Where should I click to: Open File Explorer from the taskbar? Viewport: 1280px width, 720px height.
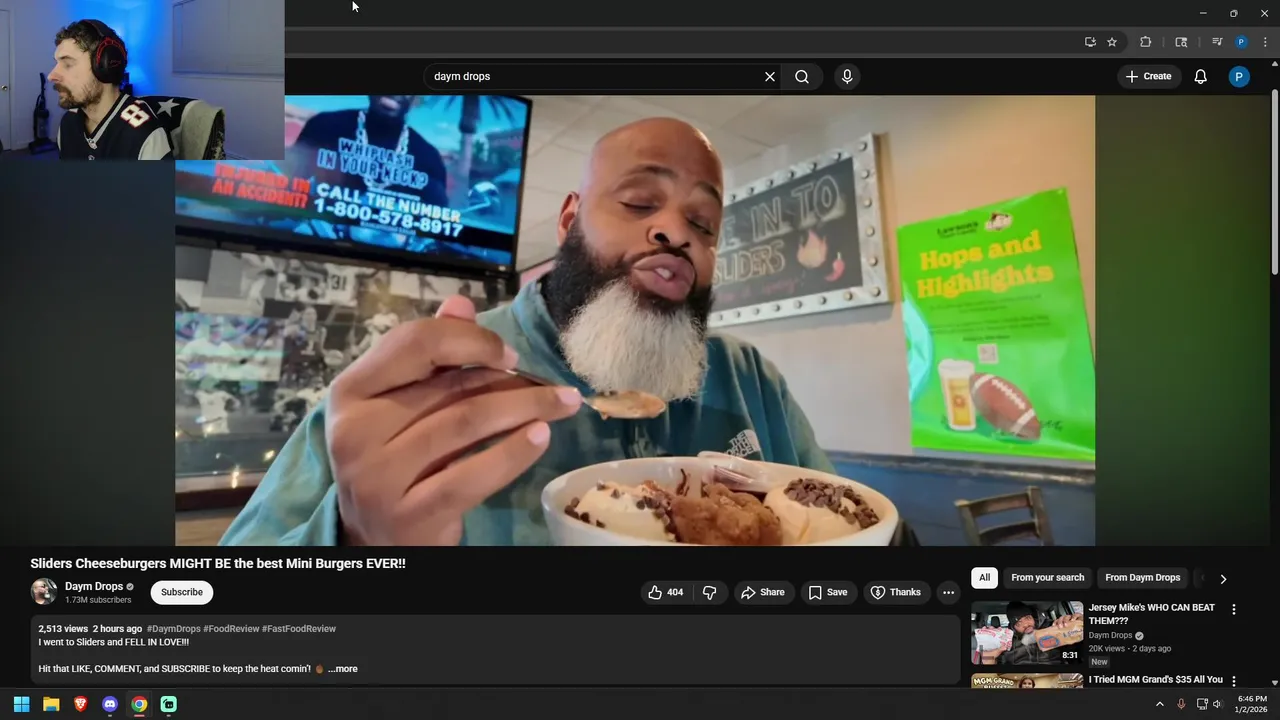pyautogui.click(x=51, y=704)
